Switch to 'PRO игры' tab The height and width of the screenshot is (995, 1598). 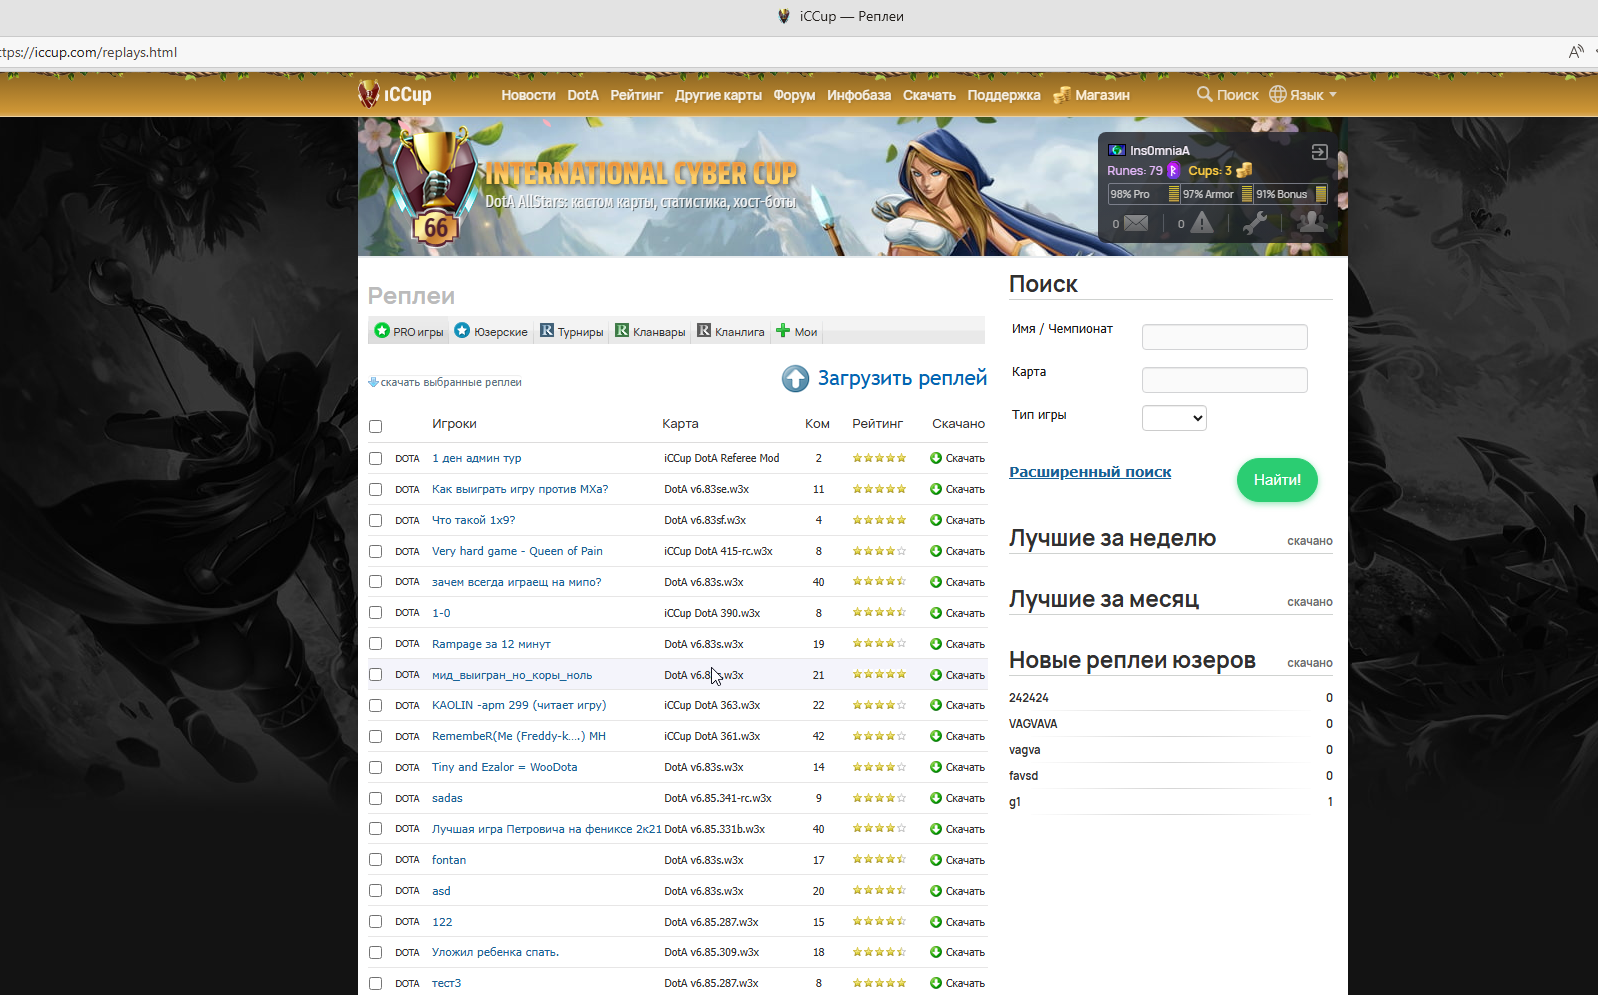click(x=409, y=331)
